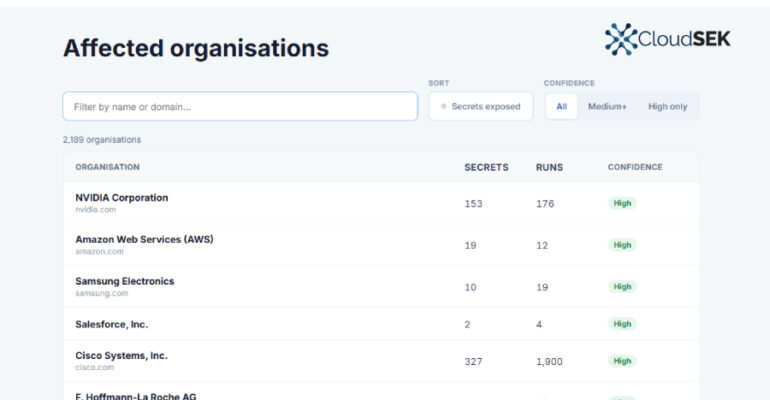Click the nvidia.com domain text
This screenshot has height=400, width=770.
click(96, 210)
